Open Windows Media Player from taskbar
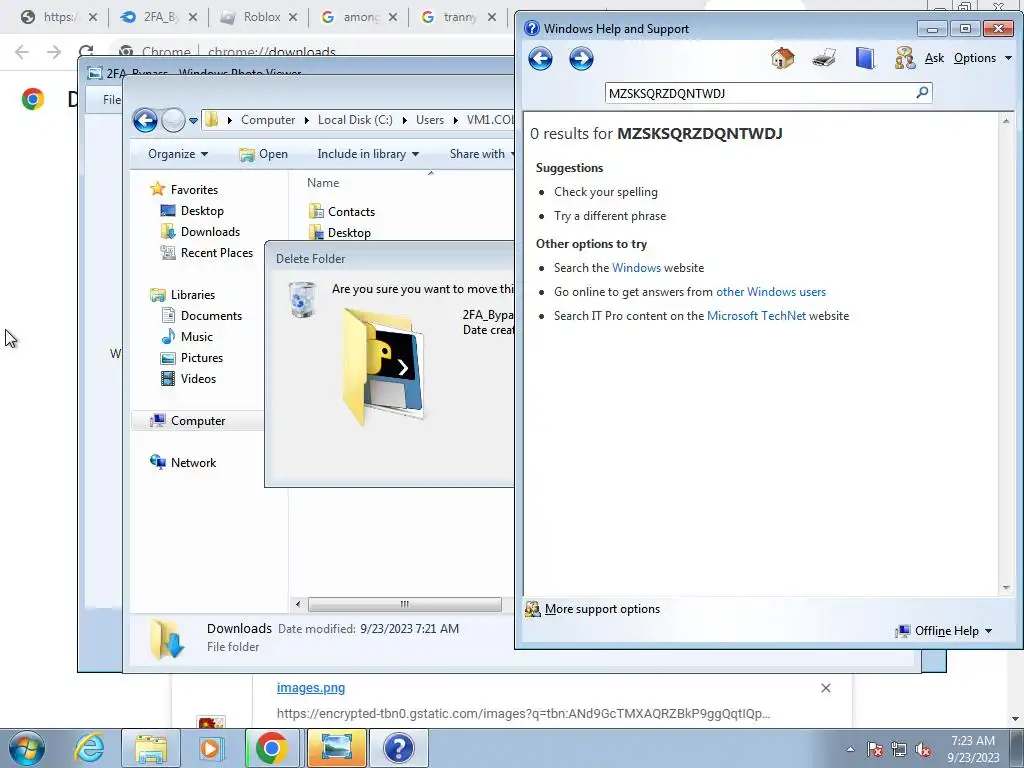The height and width of the screenshot is (768, 1024). tap(211, 748)
